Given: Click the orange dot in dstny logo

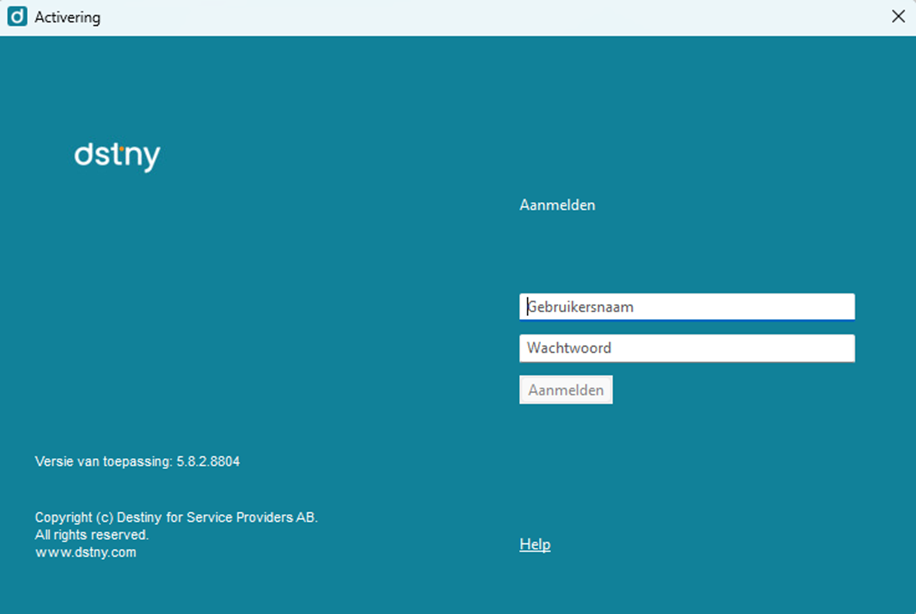Looking at the screenshot, I should (x=120, y=148).
